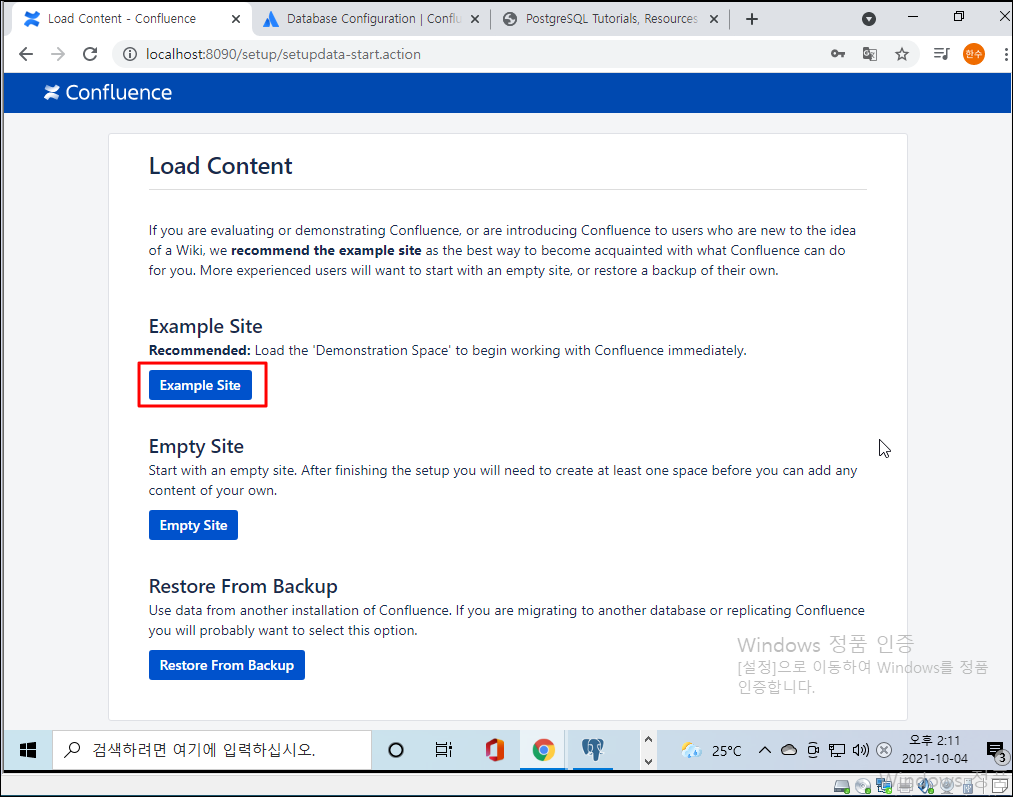Image resolution: width=1013 pixels, height=797 pixels.
Task: Click the taskbar search box
Action: (x=212, y=750)
